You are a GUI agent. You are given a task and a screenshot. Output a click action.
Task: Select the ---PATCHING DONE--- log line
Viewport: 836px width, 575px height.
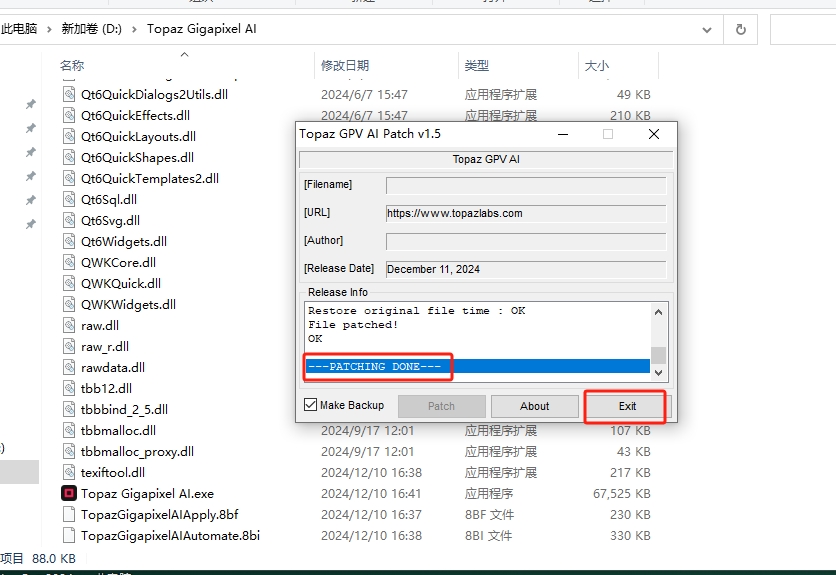click(x=478, y=366)
